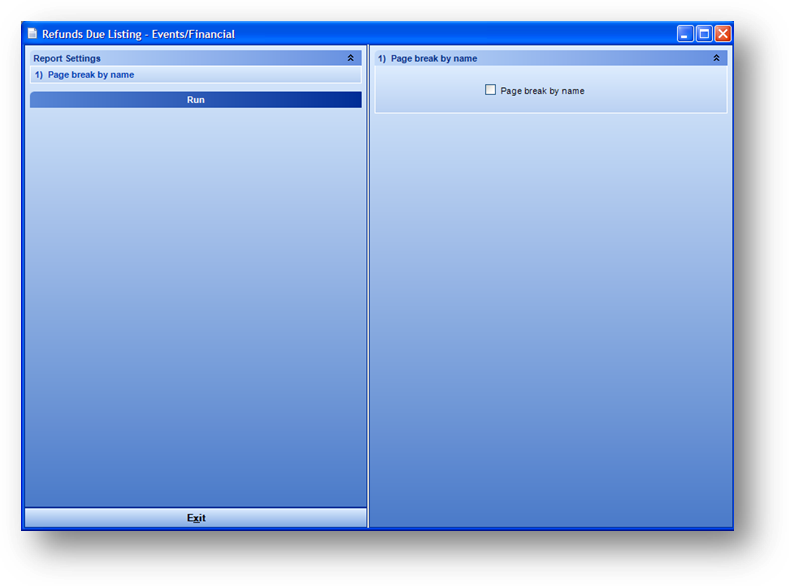Image resolution: width=789 pixels, height=586 pixels.
Task: Click the Exit button
Action: pyautogui.click(x=196, y=518)
